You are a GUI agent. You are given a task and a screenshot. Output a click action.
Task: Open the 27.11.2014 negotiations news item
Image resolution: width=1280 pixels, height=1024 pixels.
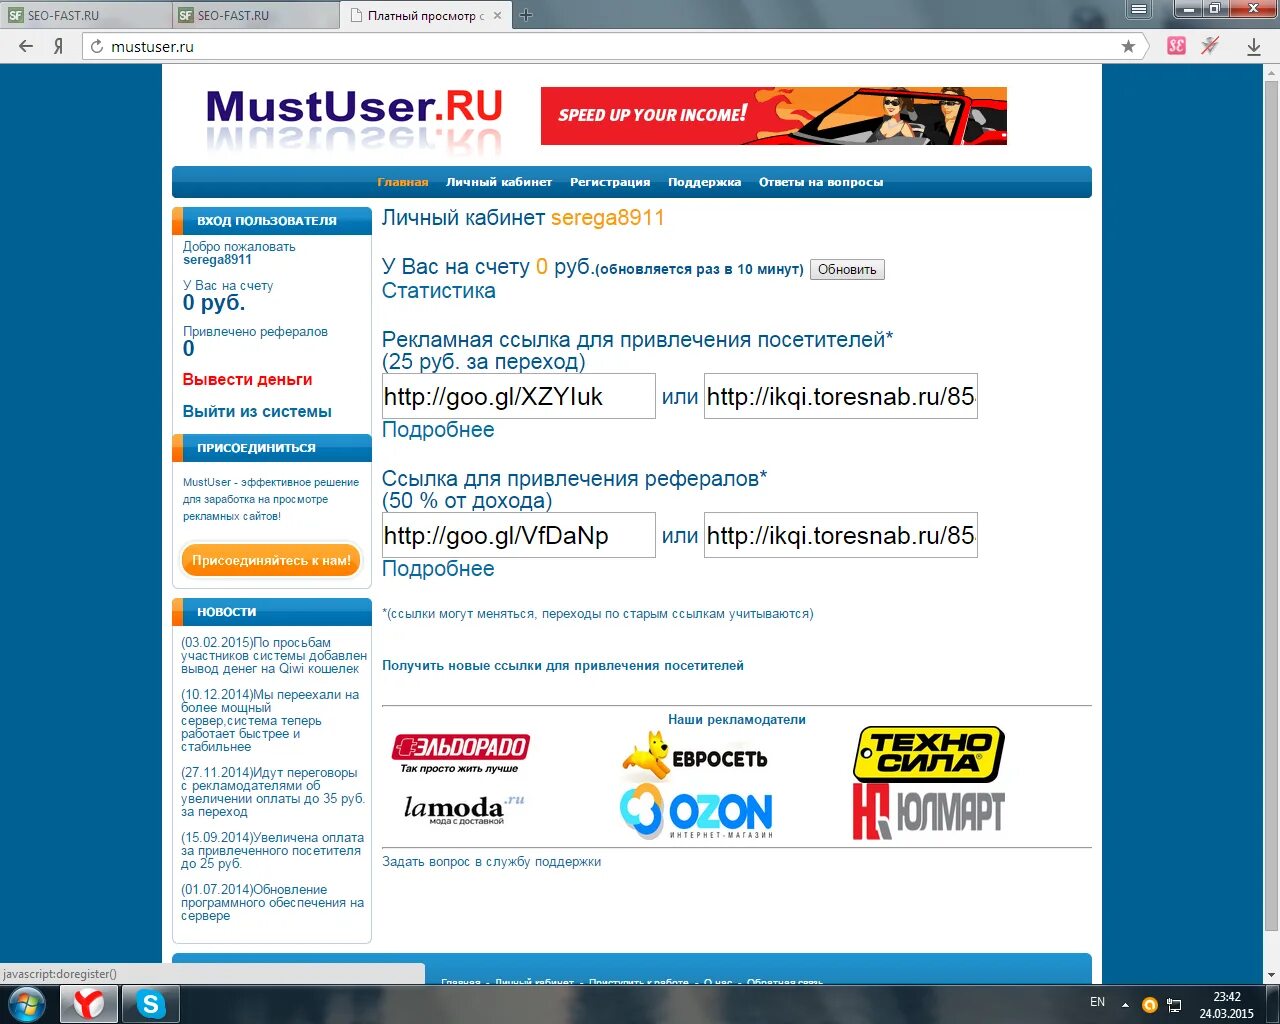point(273,792)
